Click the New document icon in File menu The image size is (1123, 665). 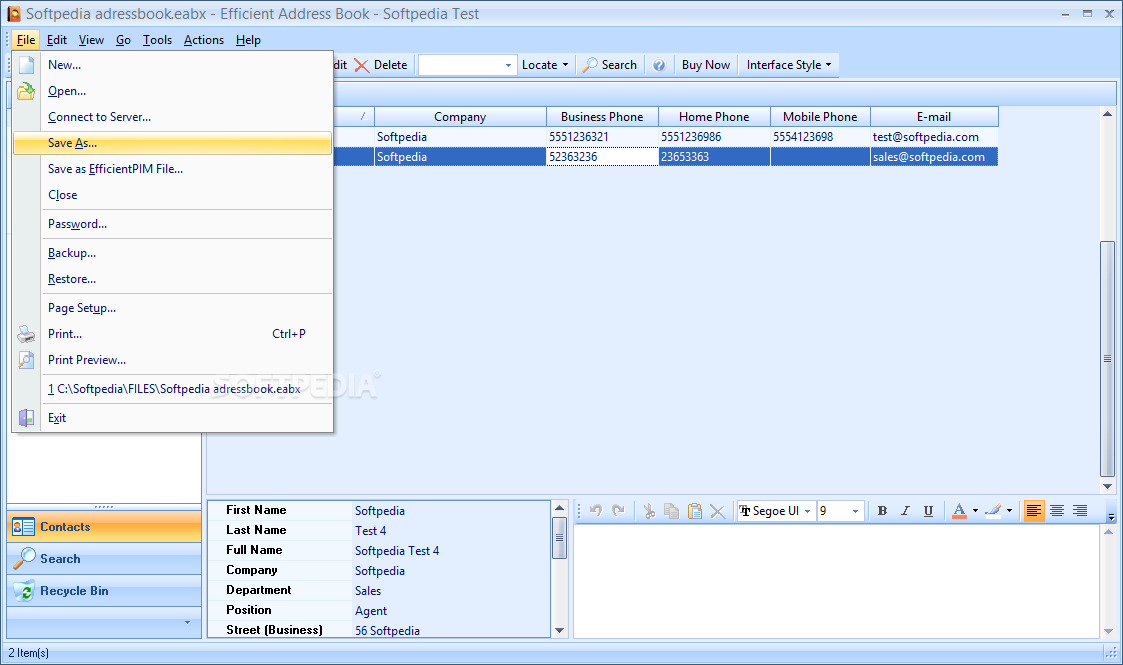[26, 64]
